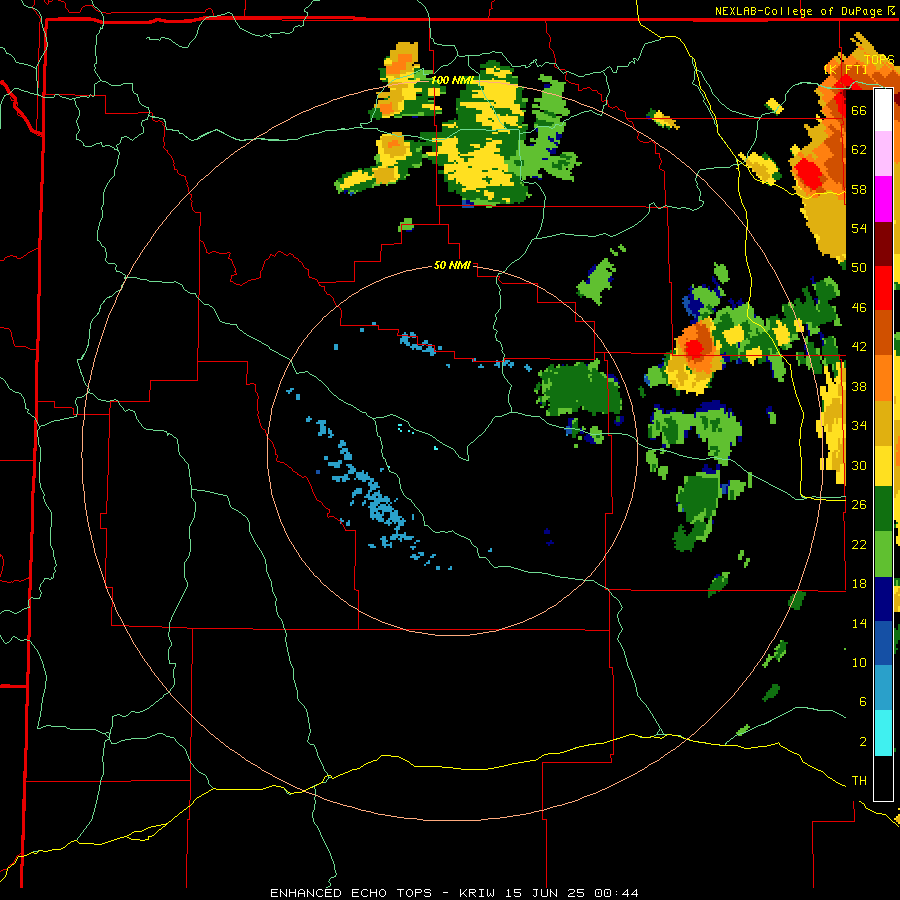Click the 34 legend value

click(859, 426)
